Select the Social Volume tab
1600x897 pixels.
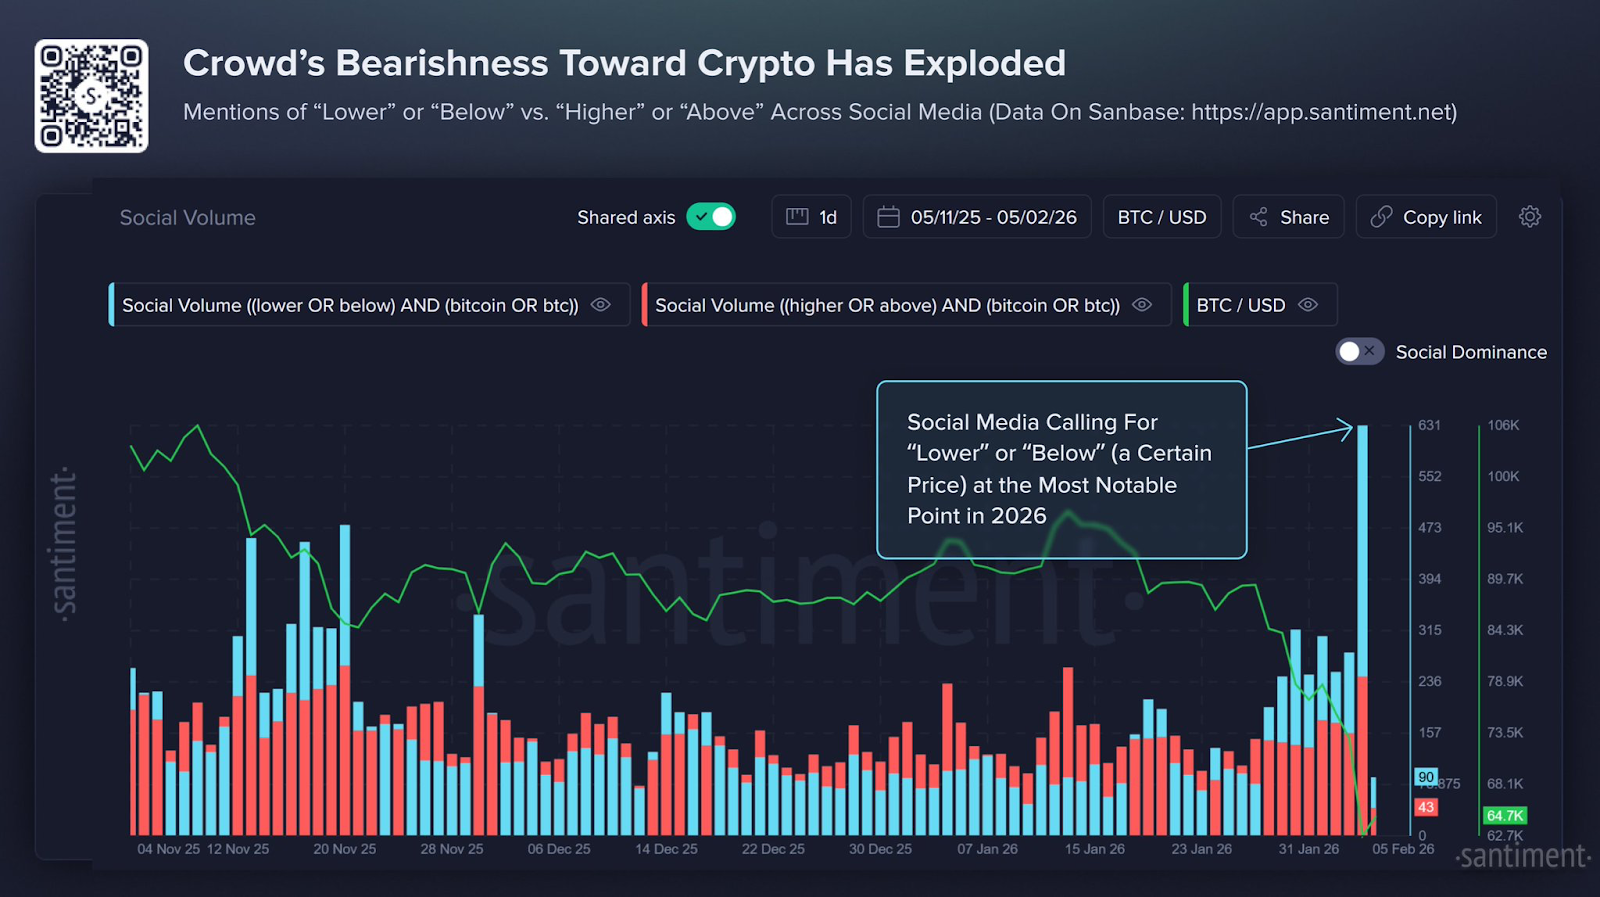pyautogui.click(x=186, y=217)
